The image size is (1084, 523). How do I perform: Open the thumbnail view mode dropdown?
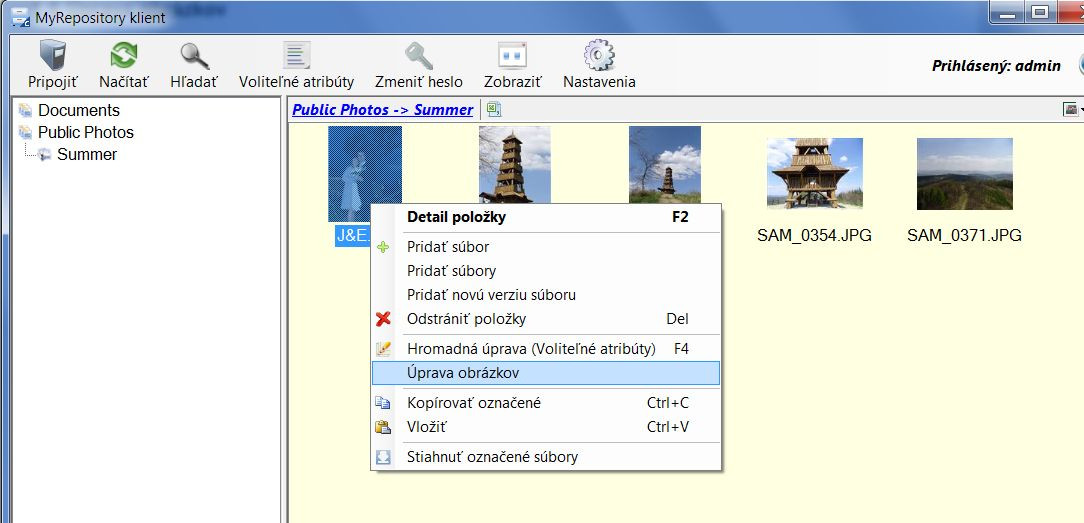click(1072, 109)
